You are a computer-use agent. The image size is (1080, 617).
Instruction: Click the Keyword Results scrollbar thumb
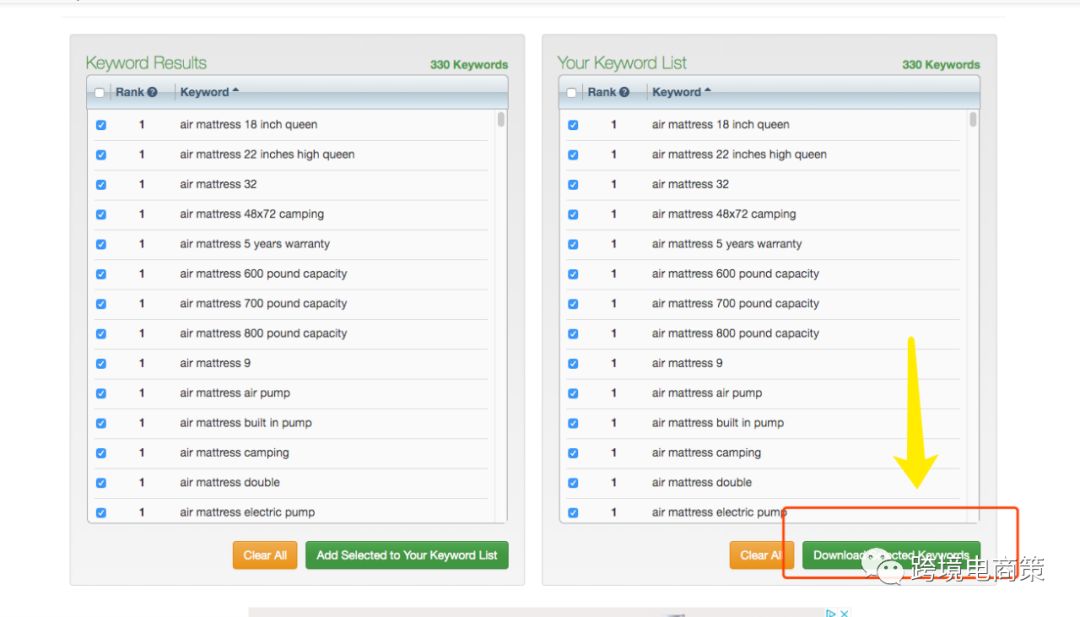click(x=501, y=120)
